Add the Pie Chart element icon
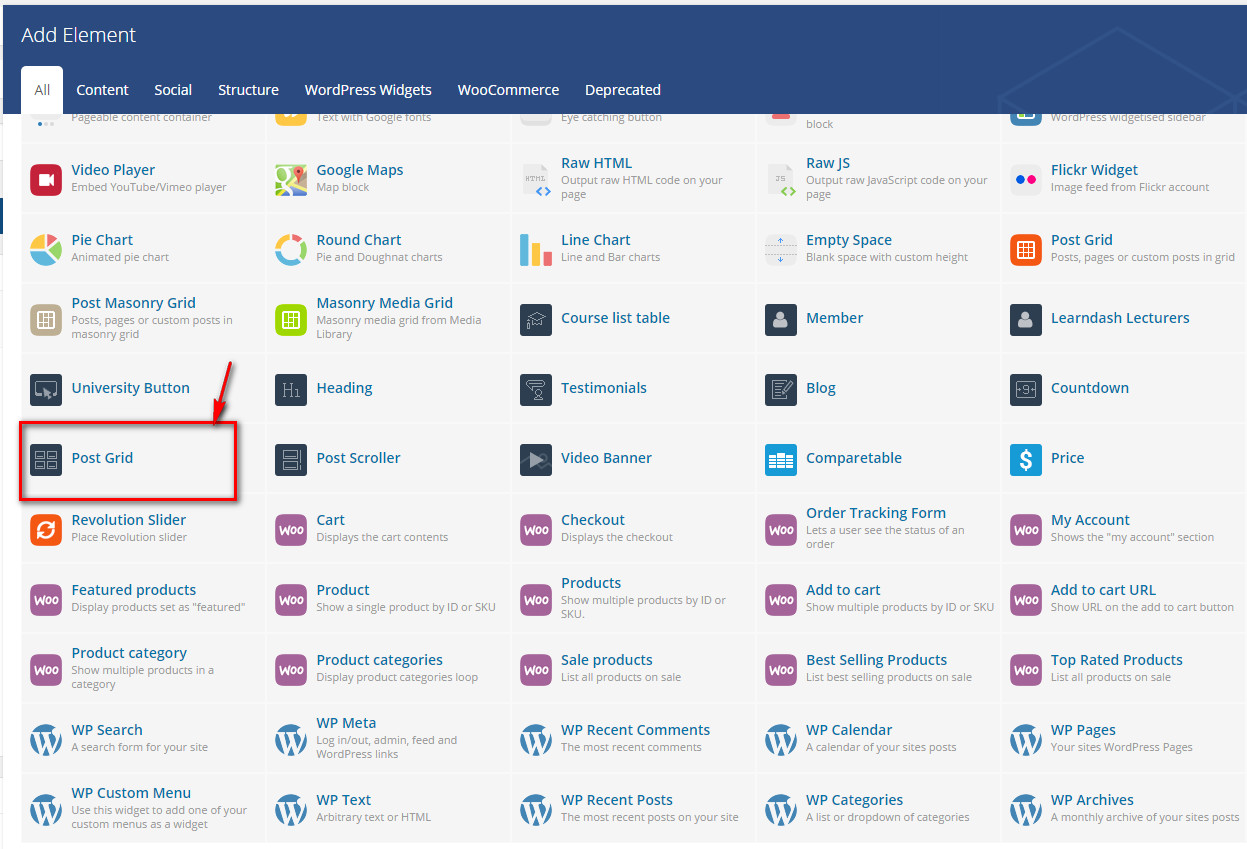Viewport: 1247px width, 849px height. pyautogui.click(x=46, y=250)
